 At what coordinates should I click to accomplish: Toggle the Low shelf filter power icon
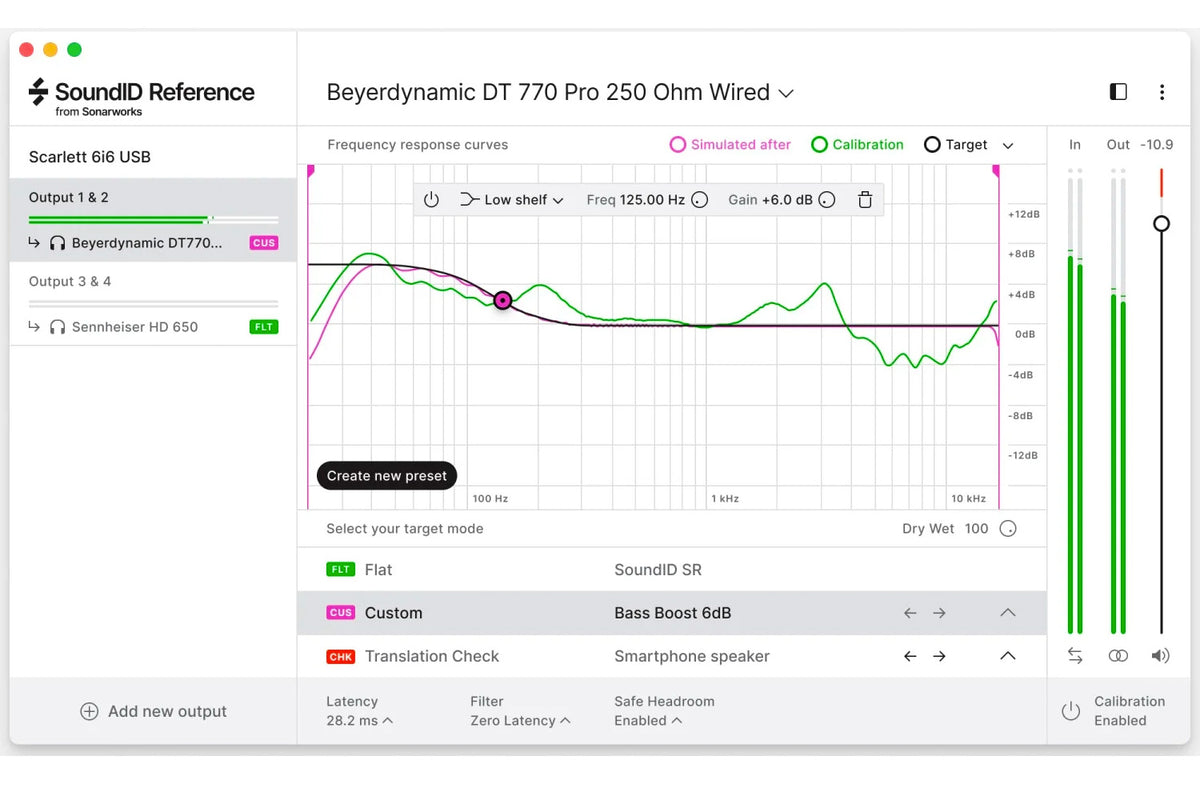[x=431, y=200]
